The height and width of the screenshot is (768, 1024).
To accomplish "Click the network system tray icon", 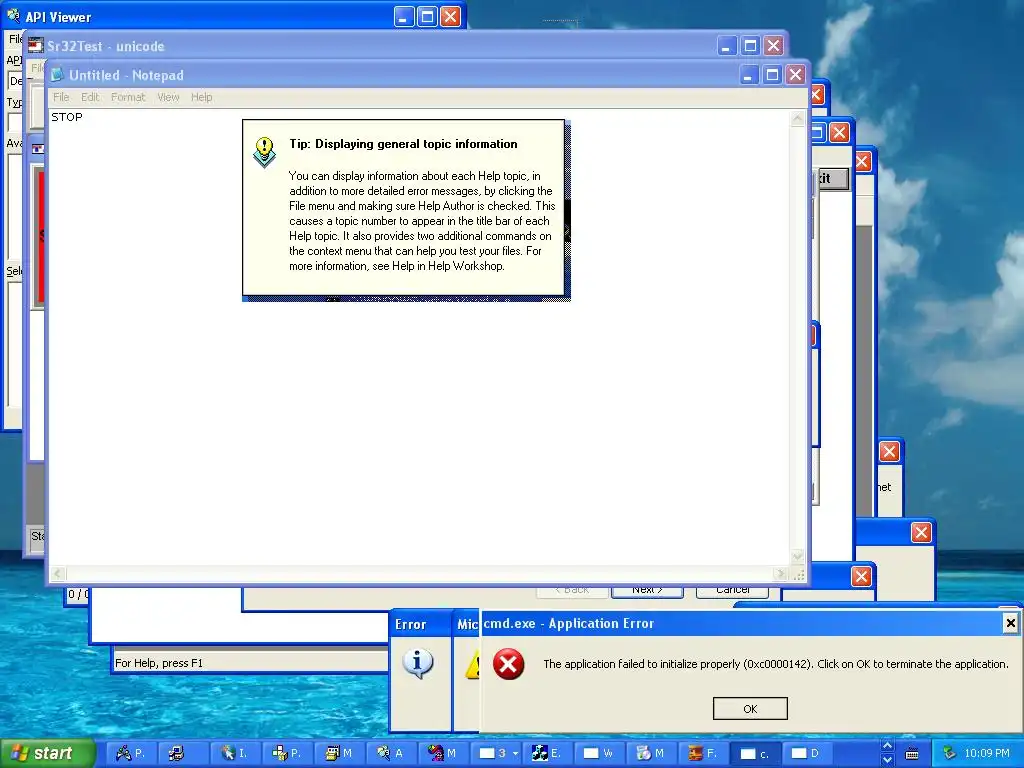I will tap(949, 754).
